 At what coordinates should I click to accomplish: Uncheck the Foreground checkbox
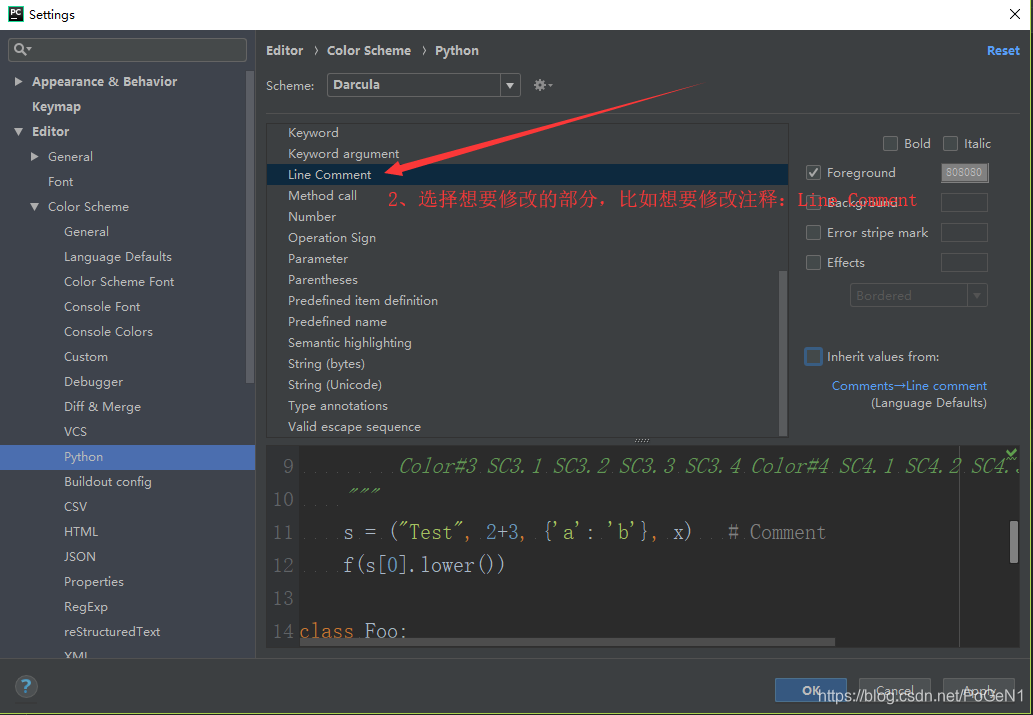point(814,173)
